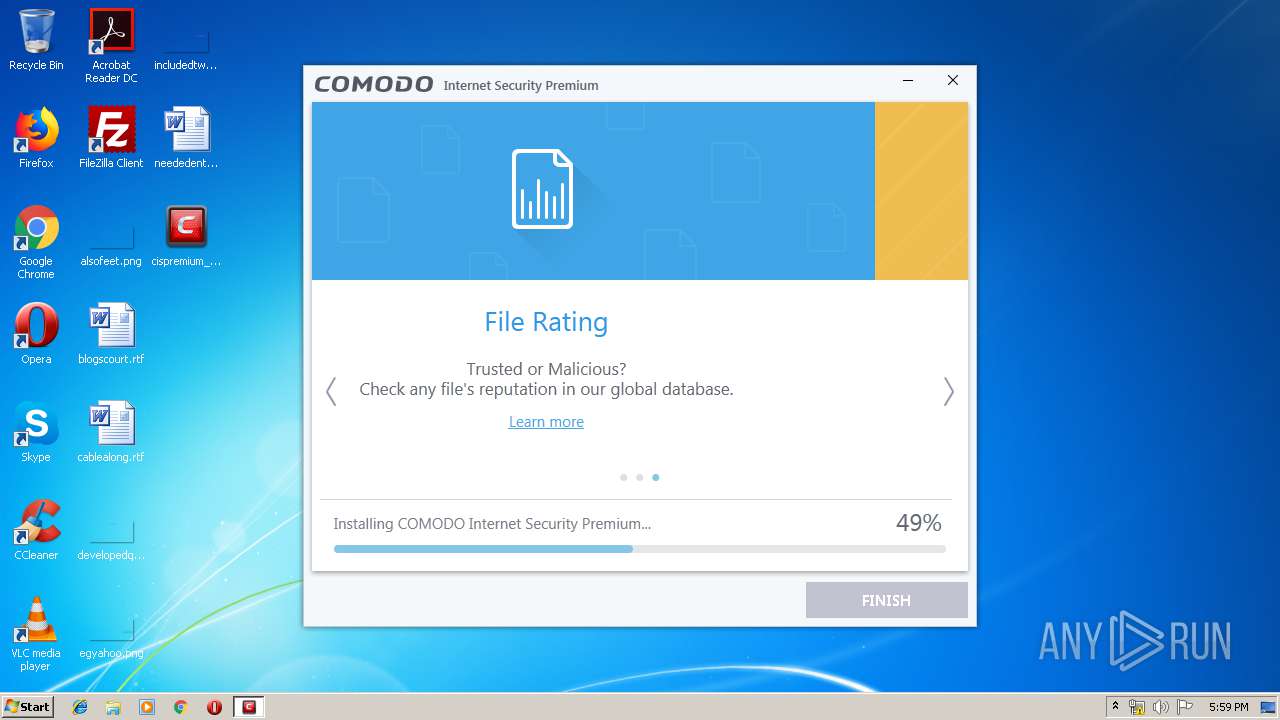Open Action Center flag tray icon
This screenshot has height=720, width=1280.
1185,707
